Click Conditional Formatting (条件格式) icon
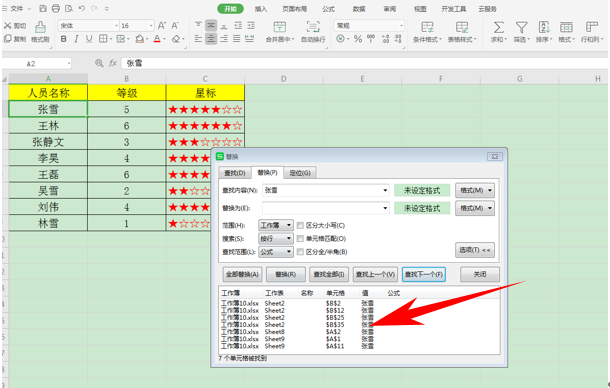 (427, 27)
